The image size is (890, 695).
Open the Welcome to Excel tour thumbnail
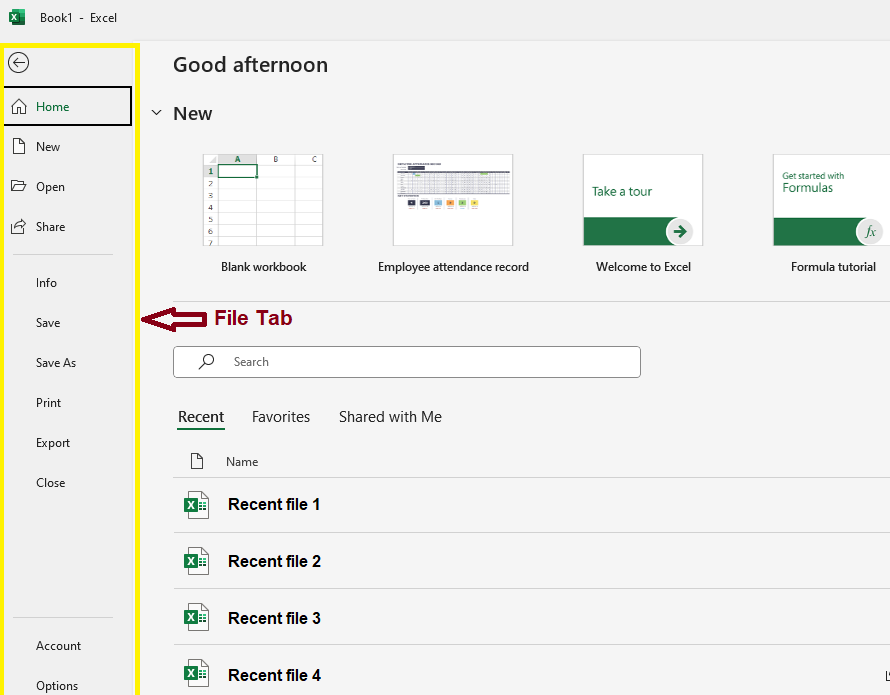coord(643,200)
